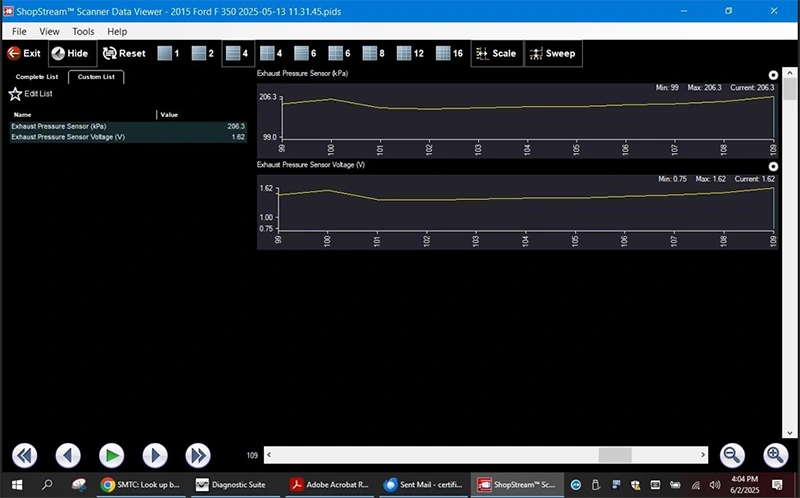Image resolution: width=800 pixels, height=498 pixels.
Task: Toggle the Scale option
Action: click(x=497, y=53)
